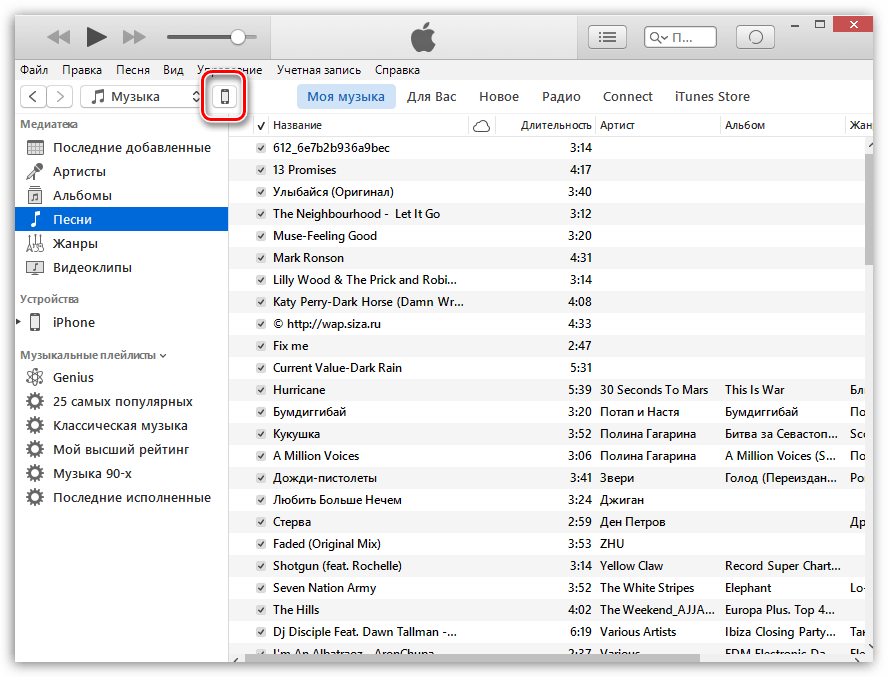Image resolution: width=888 pixels, height=677 pixels.
Task: Select the Радио tab
Action: tap(561, 97)
